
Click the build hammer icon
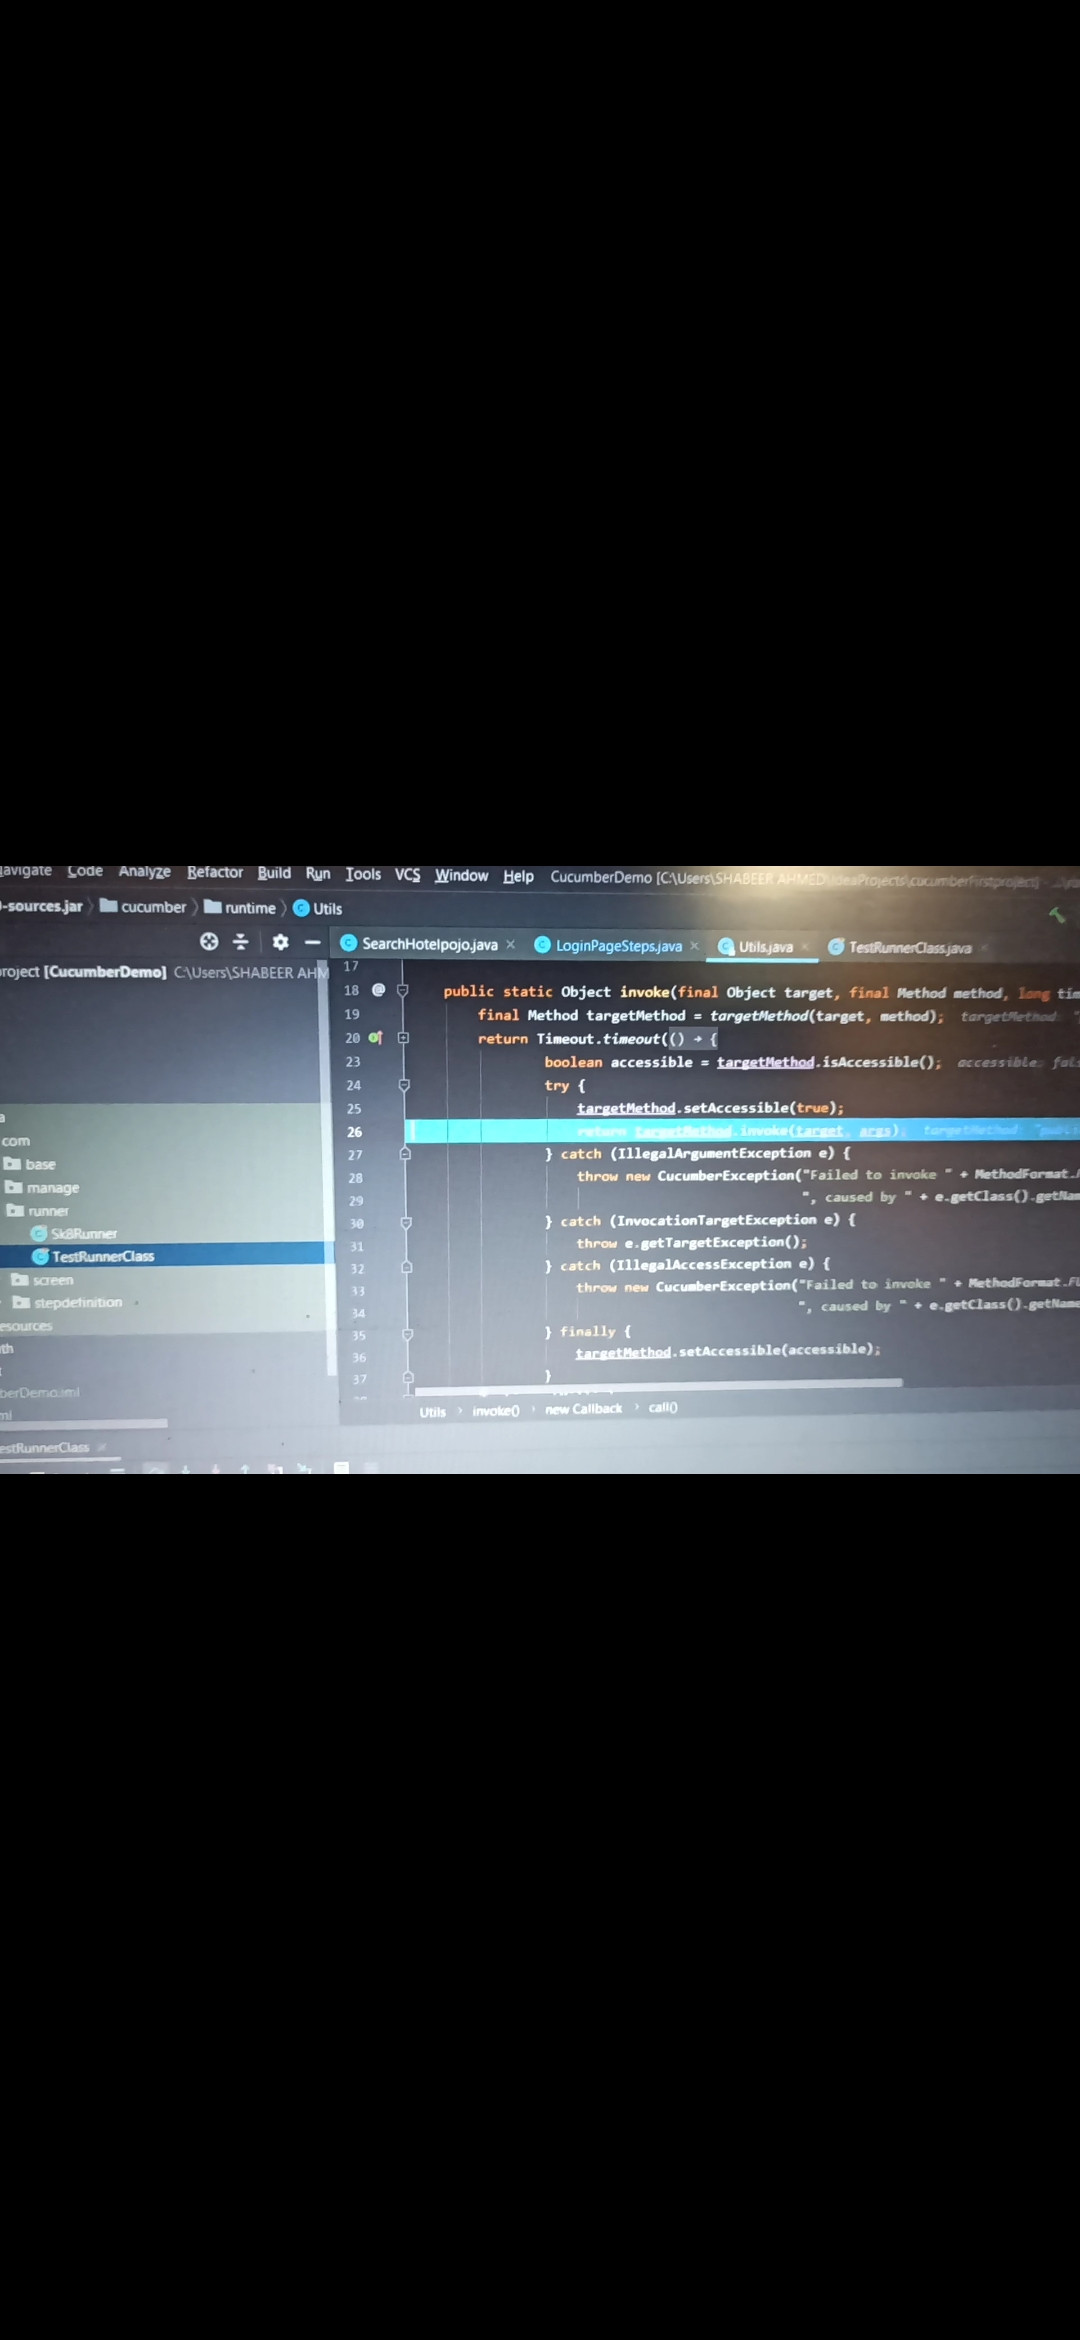point(1056,914)
